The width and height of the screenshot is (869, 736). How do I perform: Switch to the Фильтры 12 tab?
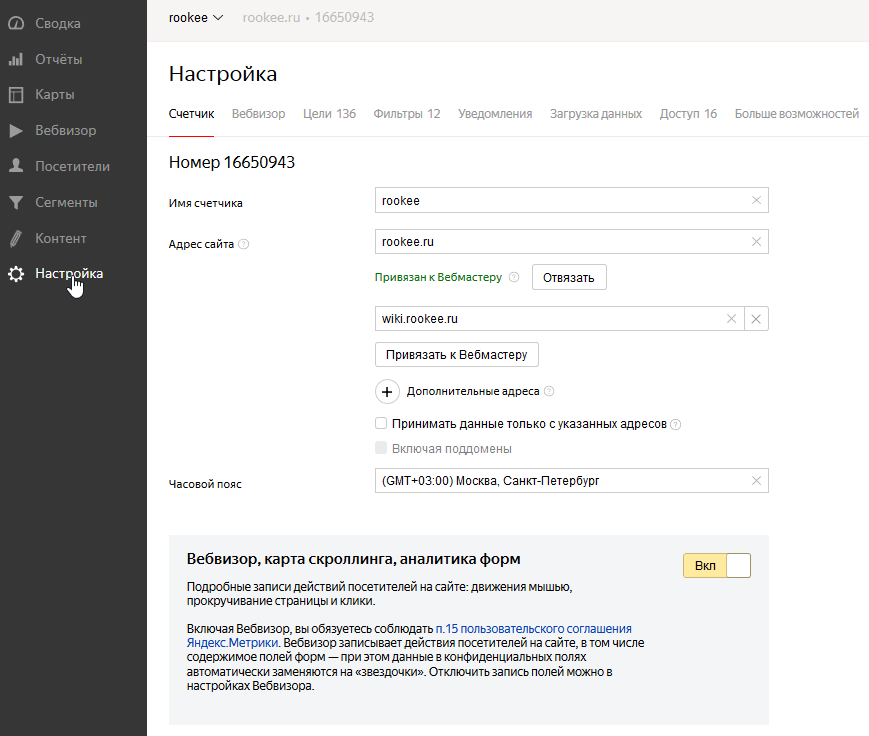click(x=406, y=114)
